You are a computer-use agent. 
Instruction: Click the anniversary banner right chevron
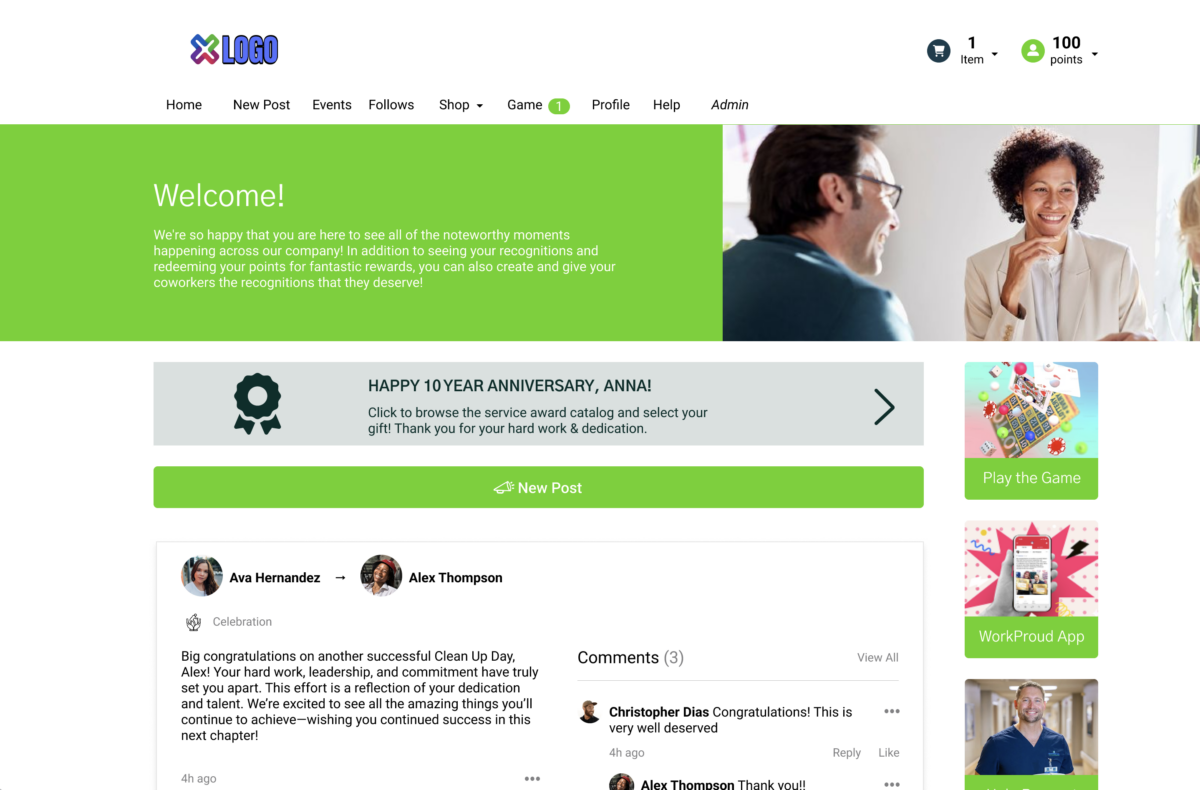[884, 407]
